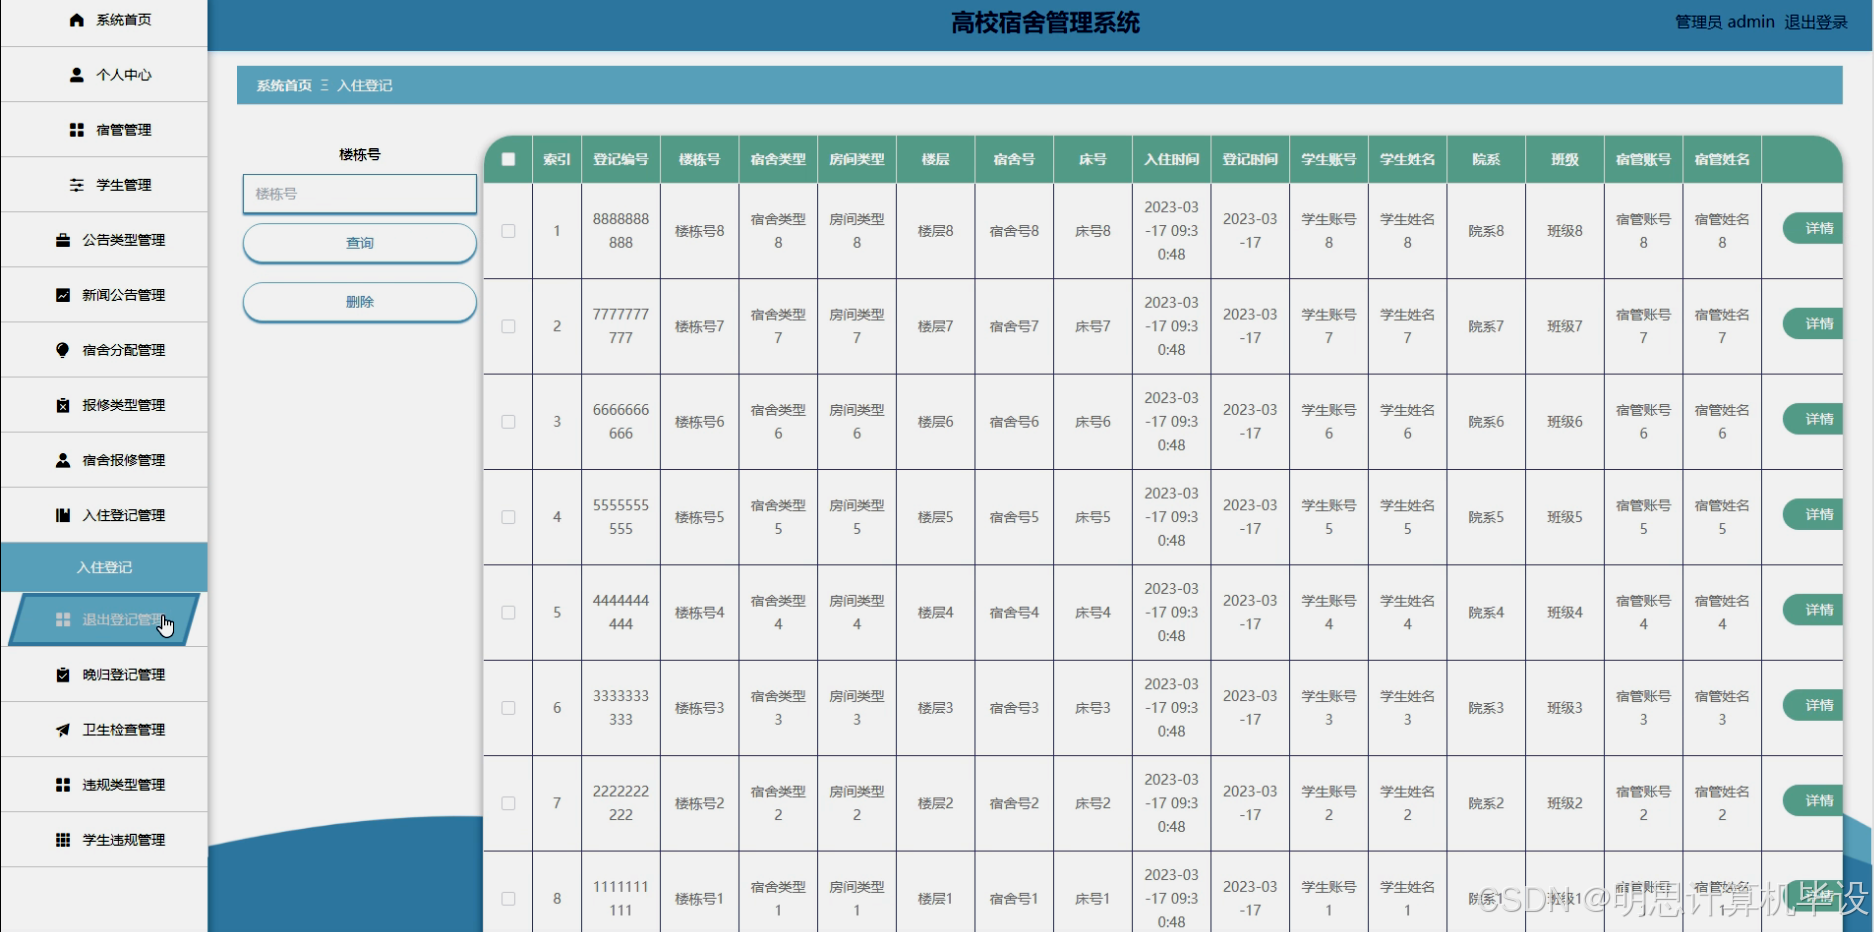The image size is (1874, 932).
Task: Check the row with 登记编号 8888888888
Action: 508,231
